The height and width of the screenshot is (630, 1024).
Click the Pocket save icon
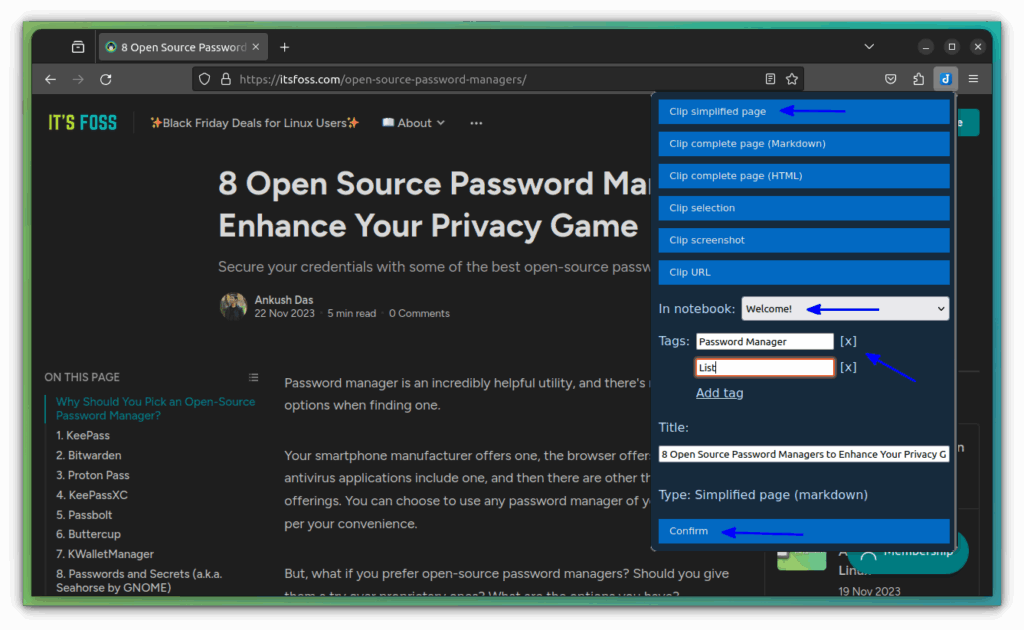[x=890, y=79]
